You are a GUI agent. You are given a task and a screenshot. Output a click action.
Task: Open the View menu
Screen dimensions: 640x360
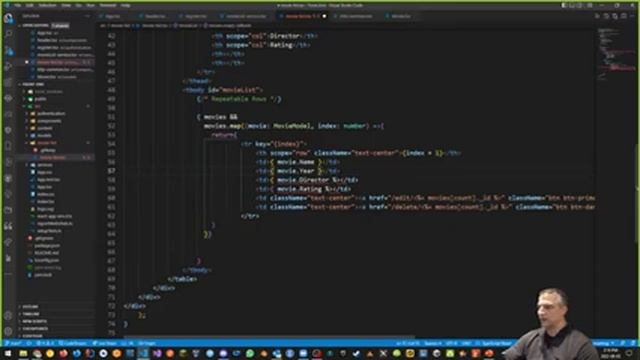point(66,5)
